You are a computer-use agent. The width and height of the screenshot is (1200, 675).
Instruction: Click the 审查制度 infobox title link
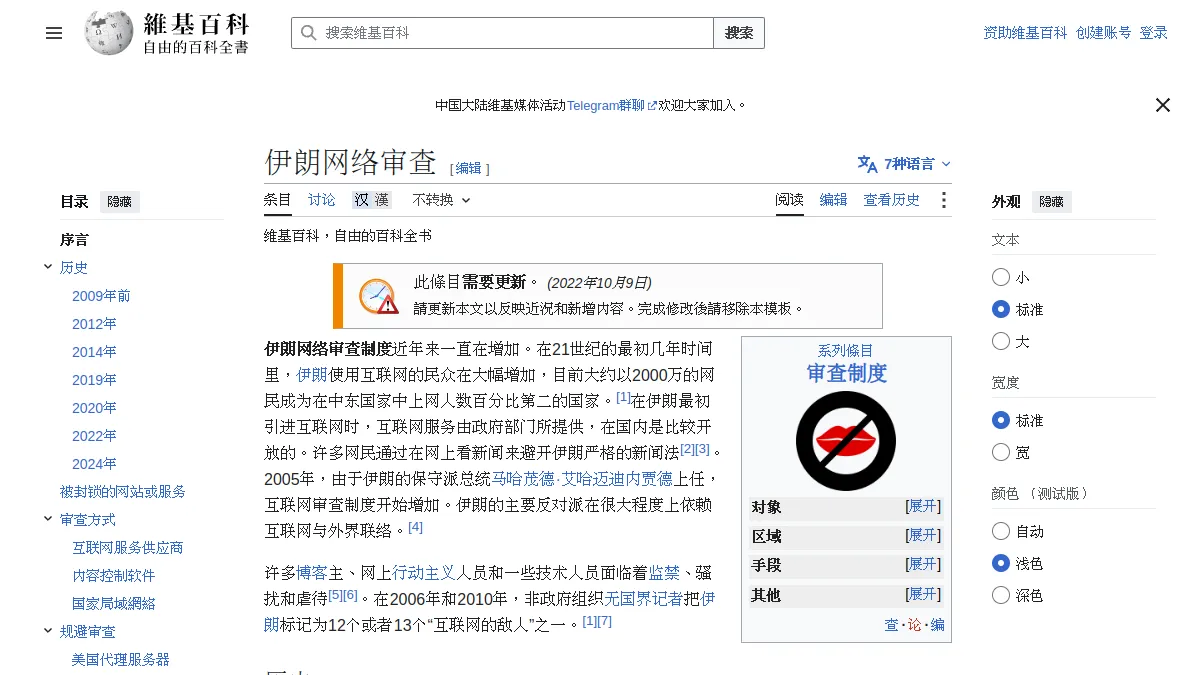[x=846, y=374]
